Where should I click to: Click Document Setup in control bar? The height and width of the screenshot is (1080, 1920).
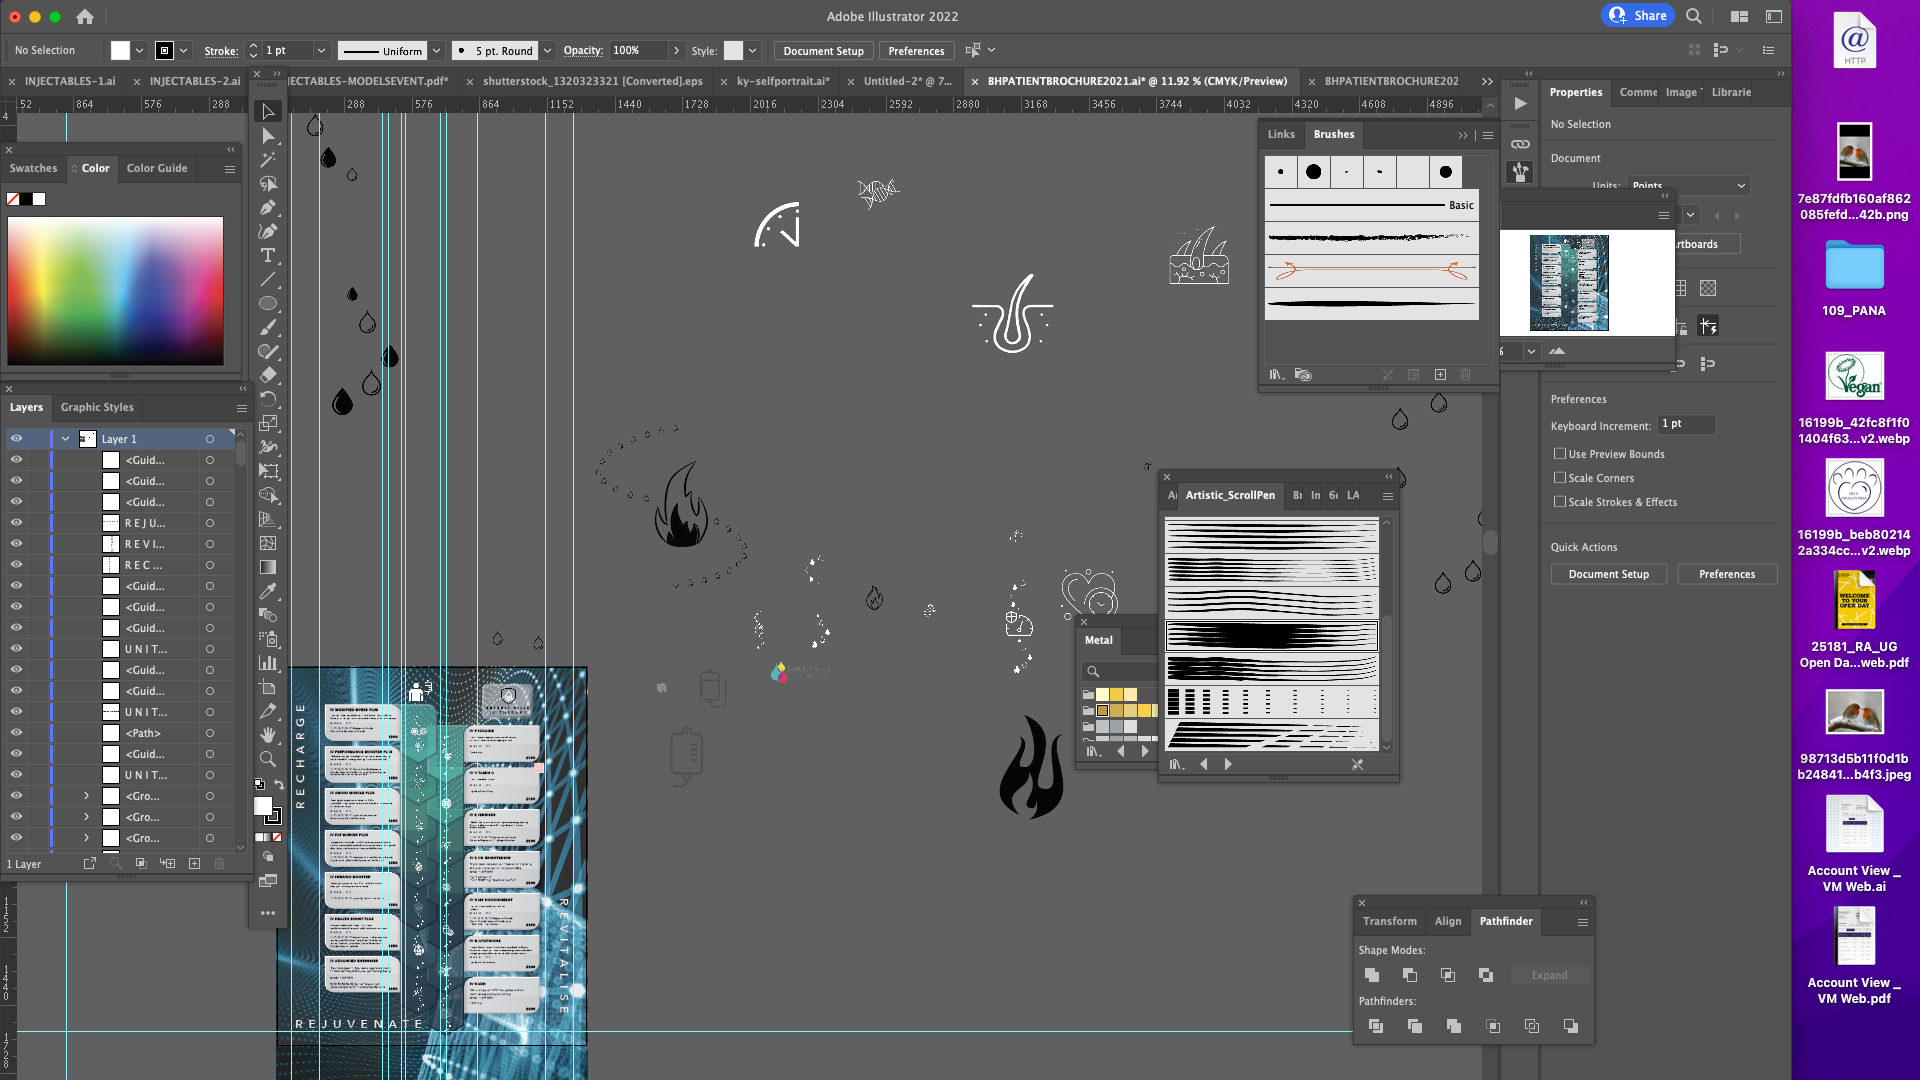823,51
